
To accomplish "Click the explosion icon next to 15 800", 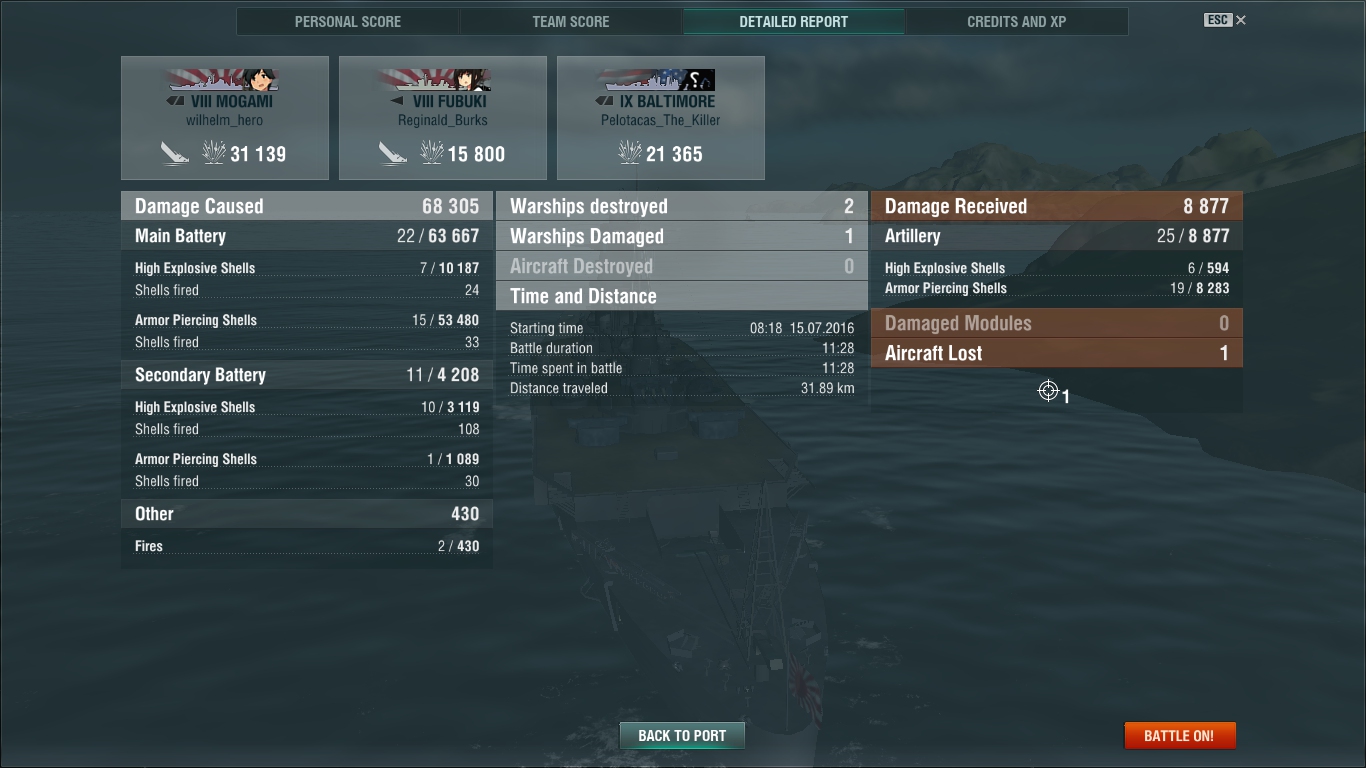I will [x=431, y=153].
